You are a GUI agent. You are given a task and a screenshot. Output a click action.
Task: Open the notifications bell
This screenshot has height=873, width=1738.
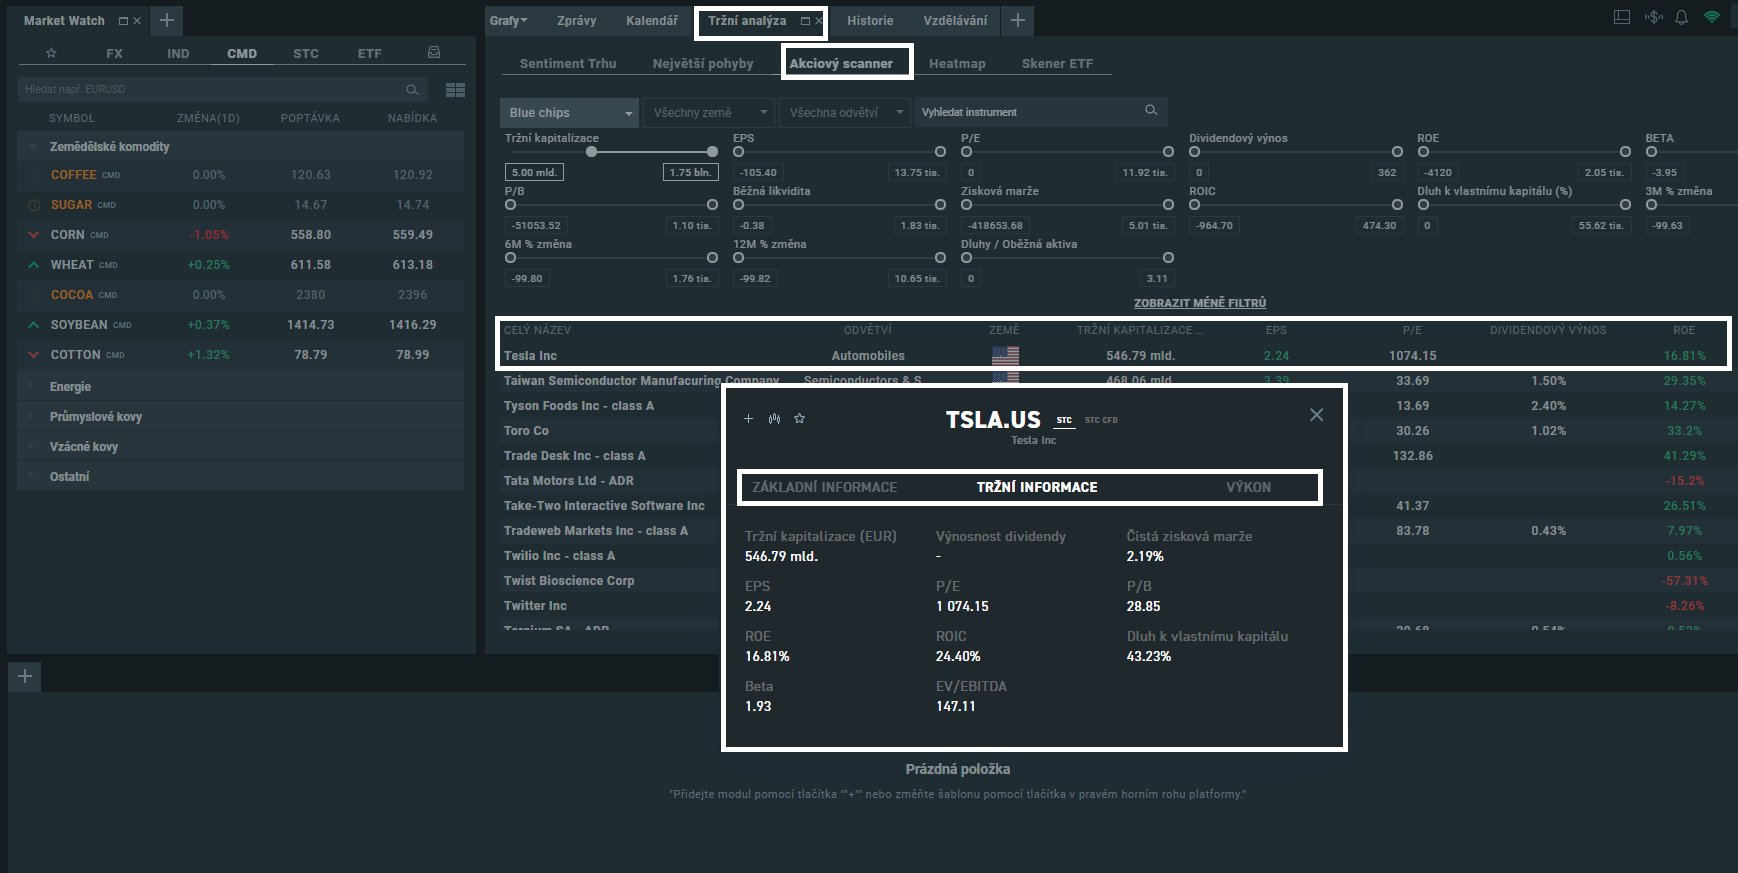(1682, 17)
